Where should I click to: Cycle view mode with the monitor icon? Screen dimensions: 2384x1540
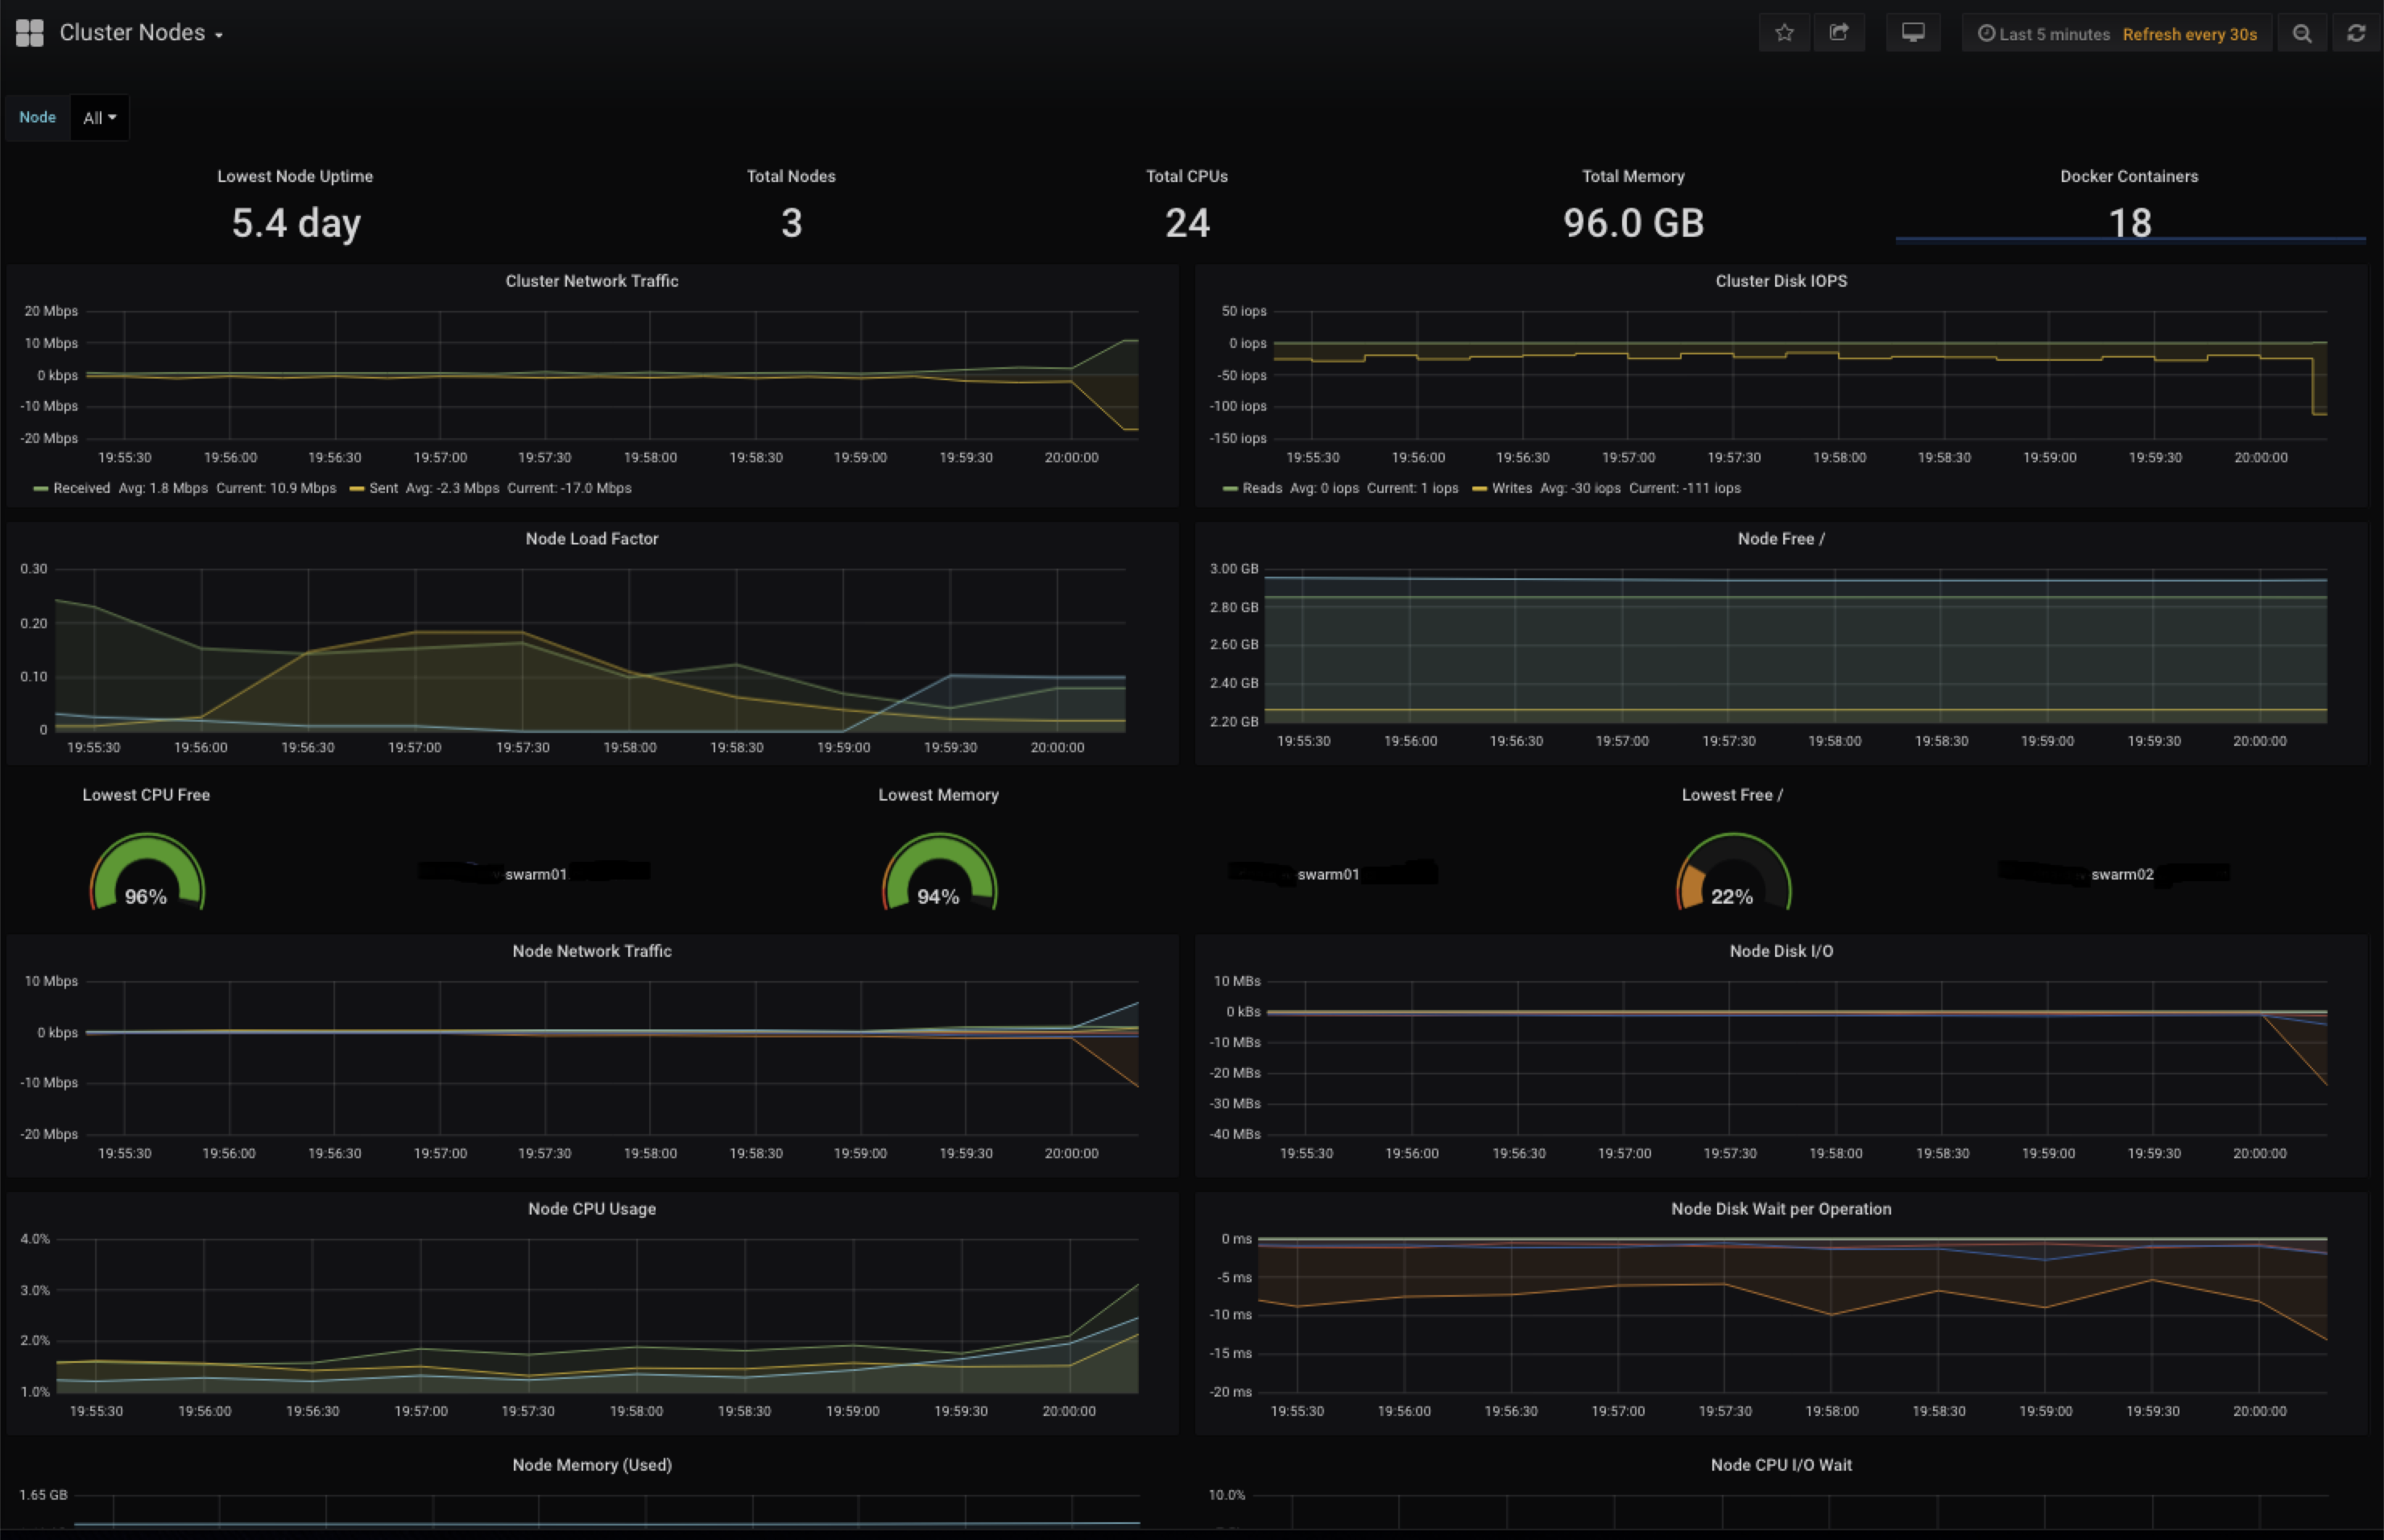pos(1912,33)
